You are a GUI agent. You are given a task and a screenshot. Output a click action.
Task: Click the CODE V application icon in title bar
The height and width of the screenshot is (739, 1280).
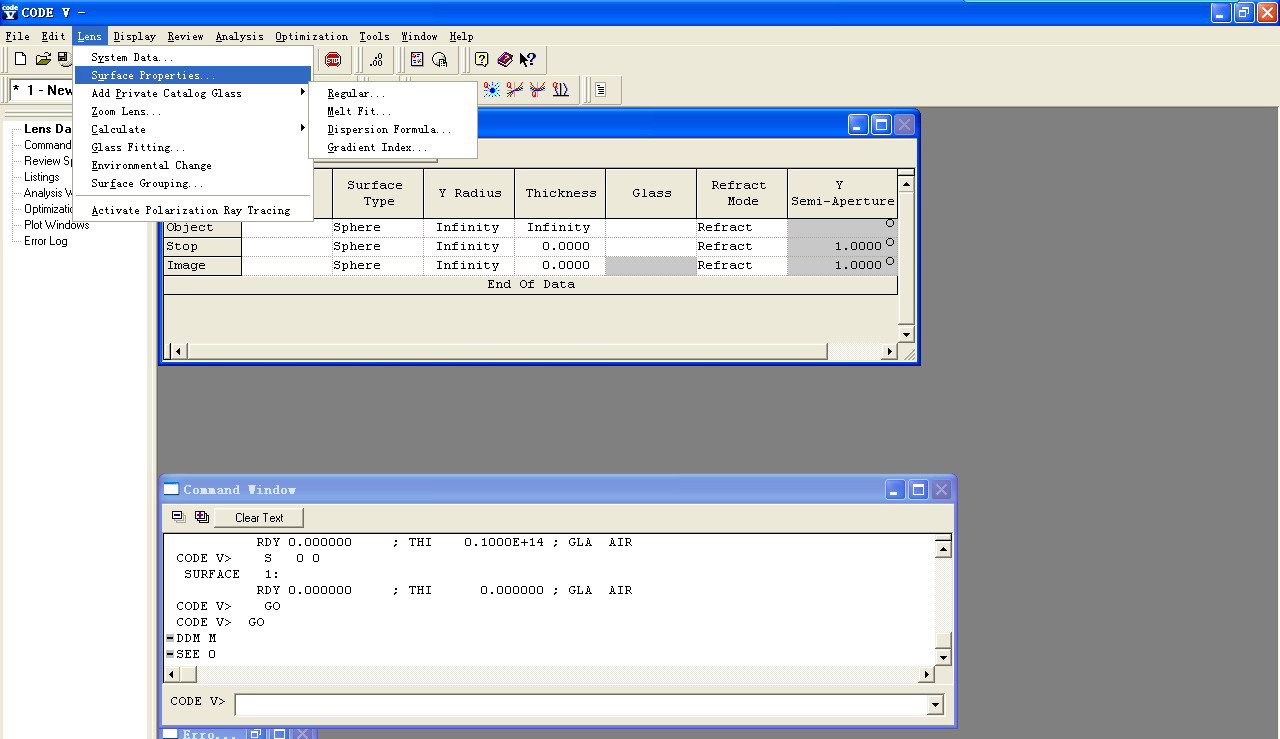point(10,12)
